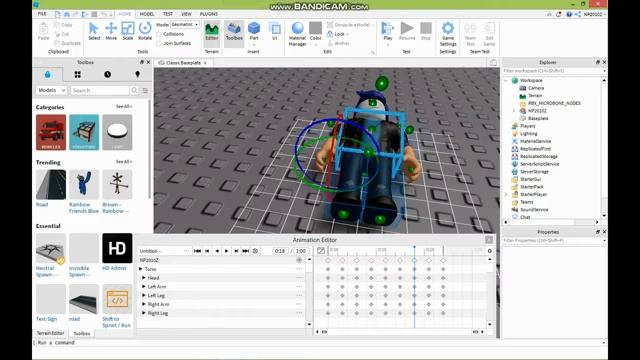Click the Lock button in Edit group

(x=338, y=34)
